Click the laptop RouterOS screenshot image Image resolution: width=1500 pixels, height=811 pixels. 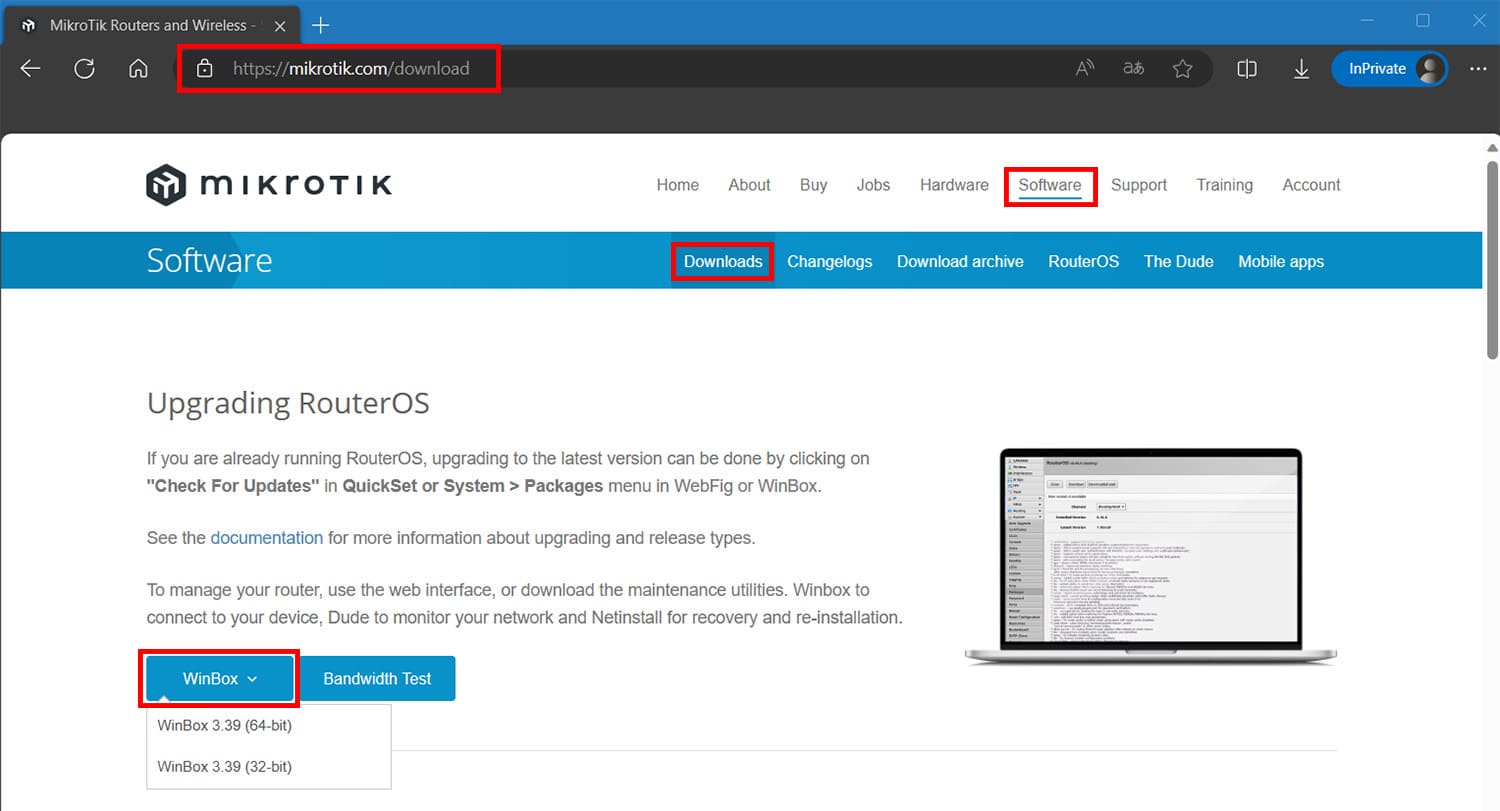click(x=1150, y=556)
